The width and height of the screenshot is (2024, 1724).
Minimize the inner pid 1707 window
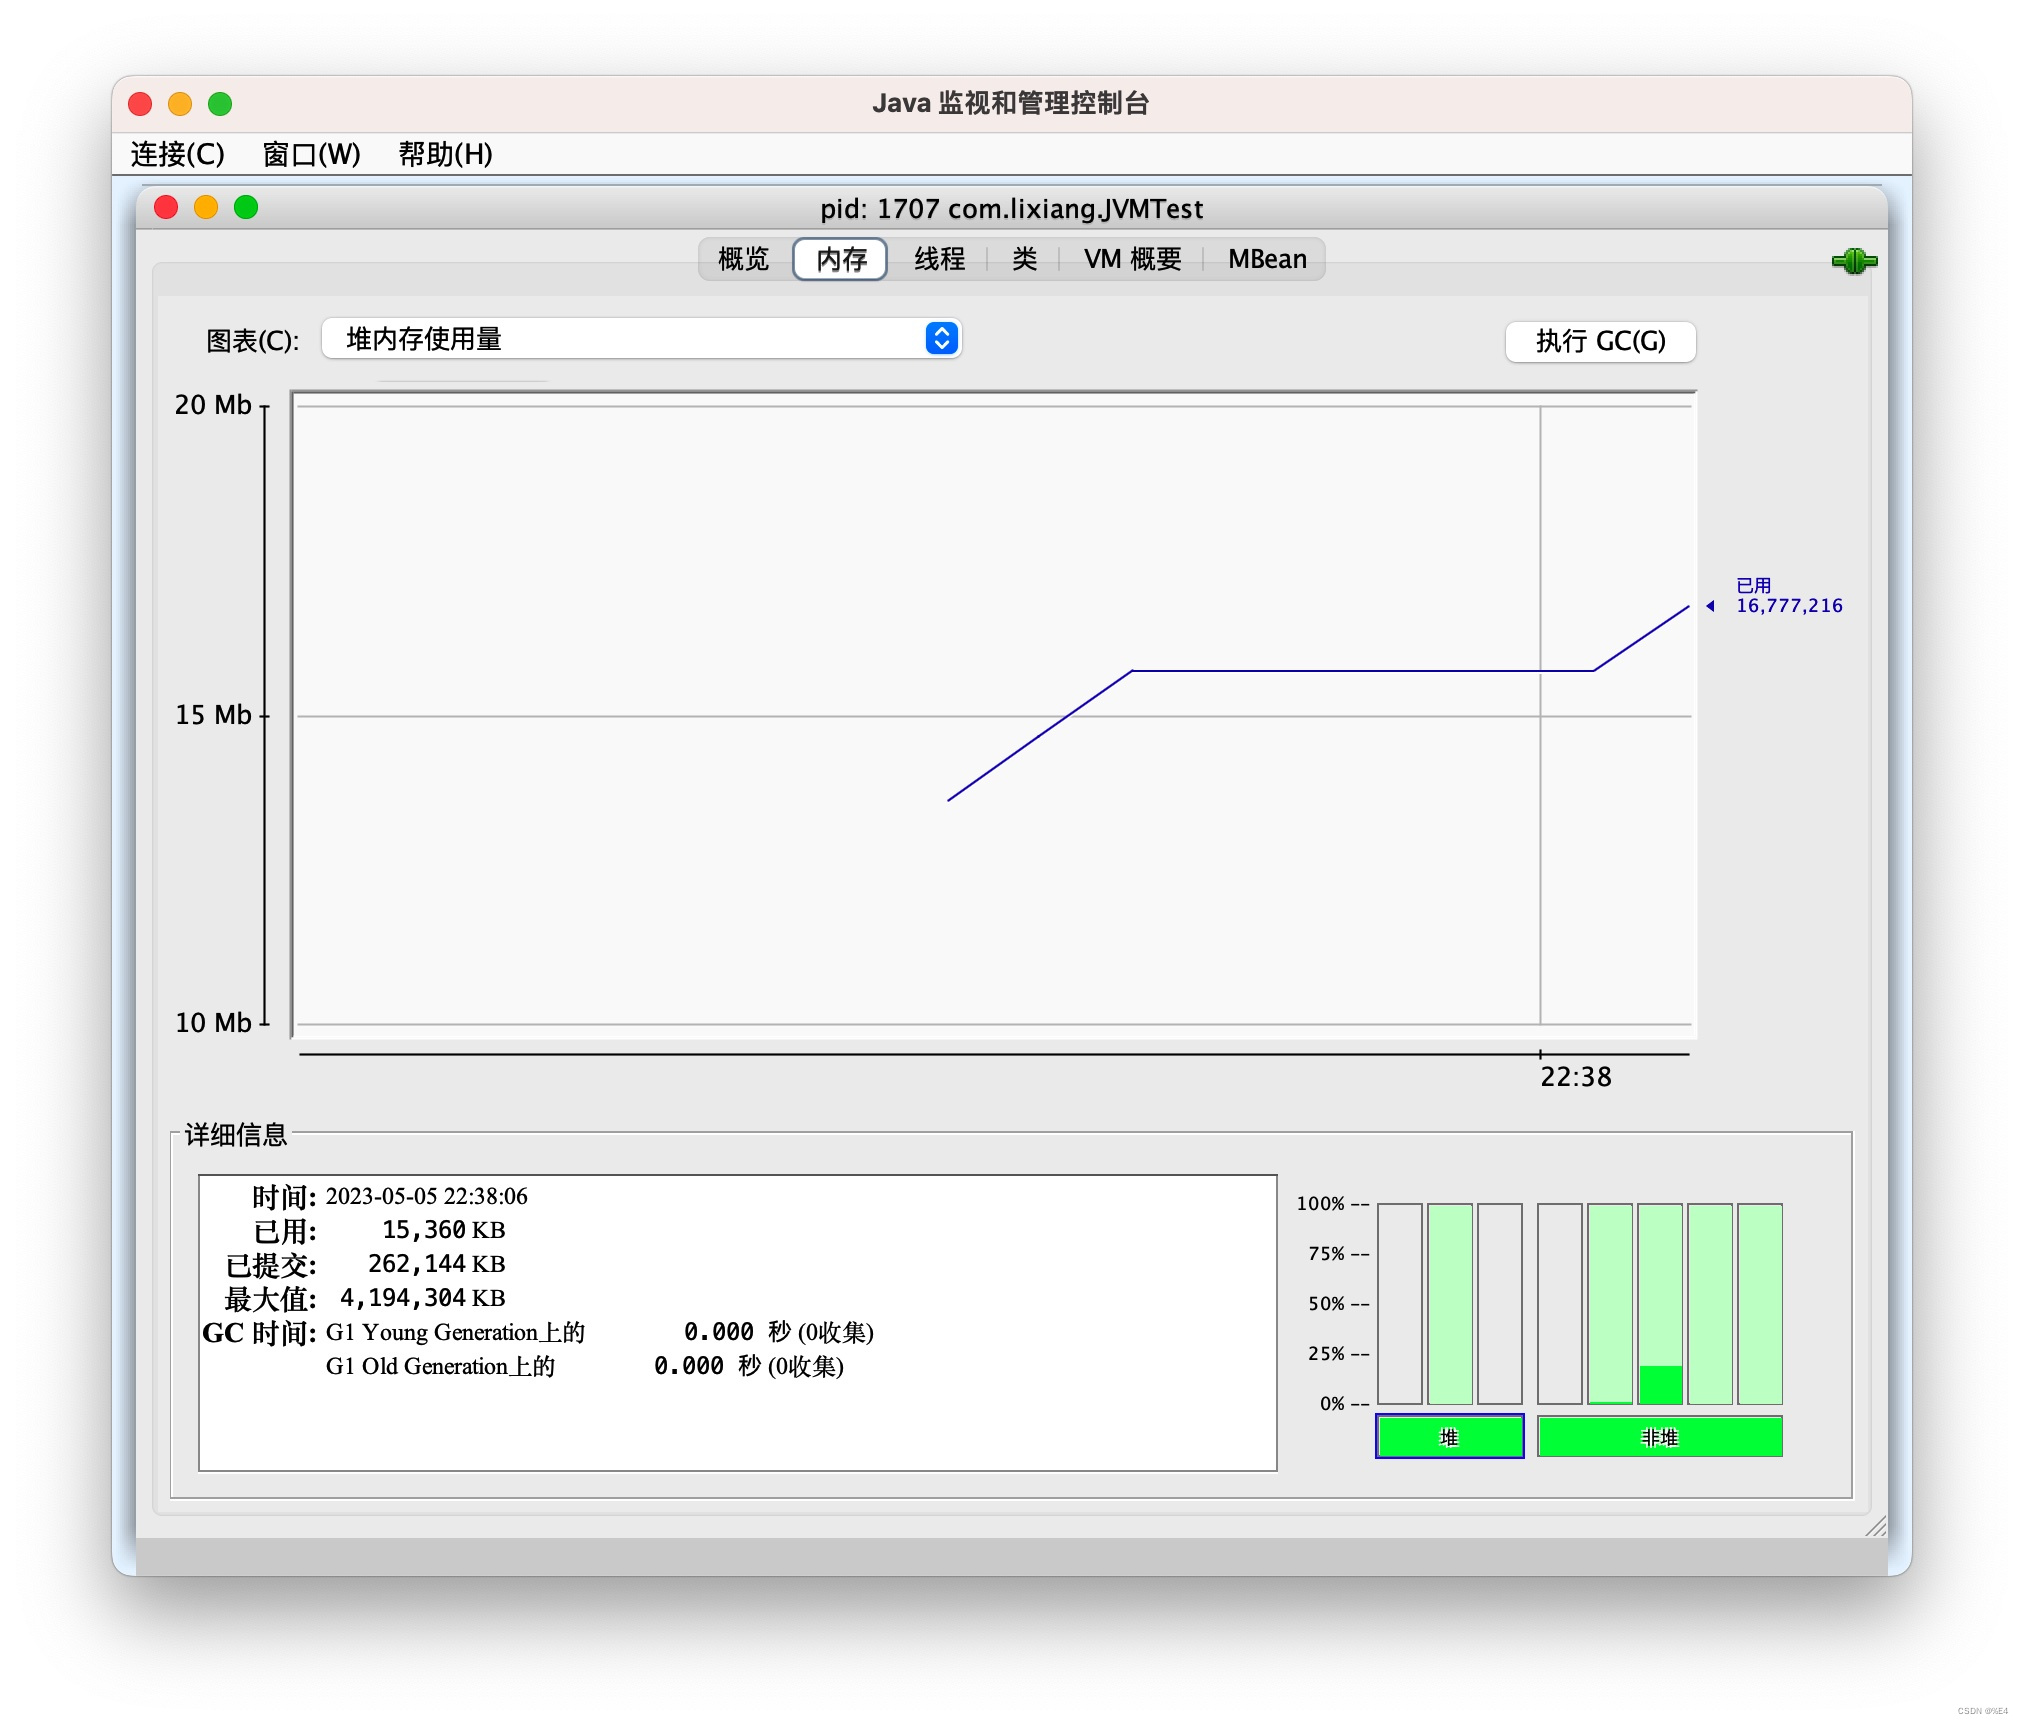coord(206,207)
